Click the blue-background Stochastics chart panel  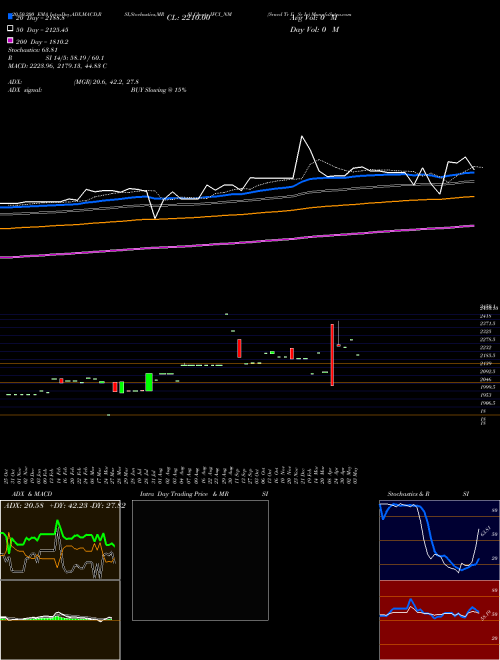click(x=439, y=540)
